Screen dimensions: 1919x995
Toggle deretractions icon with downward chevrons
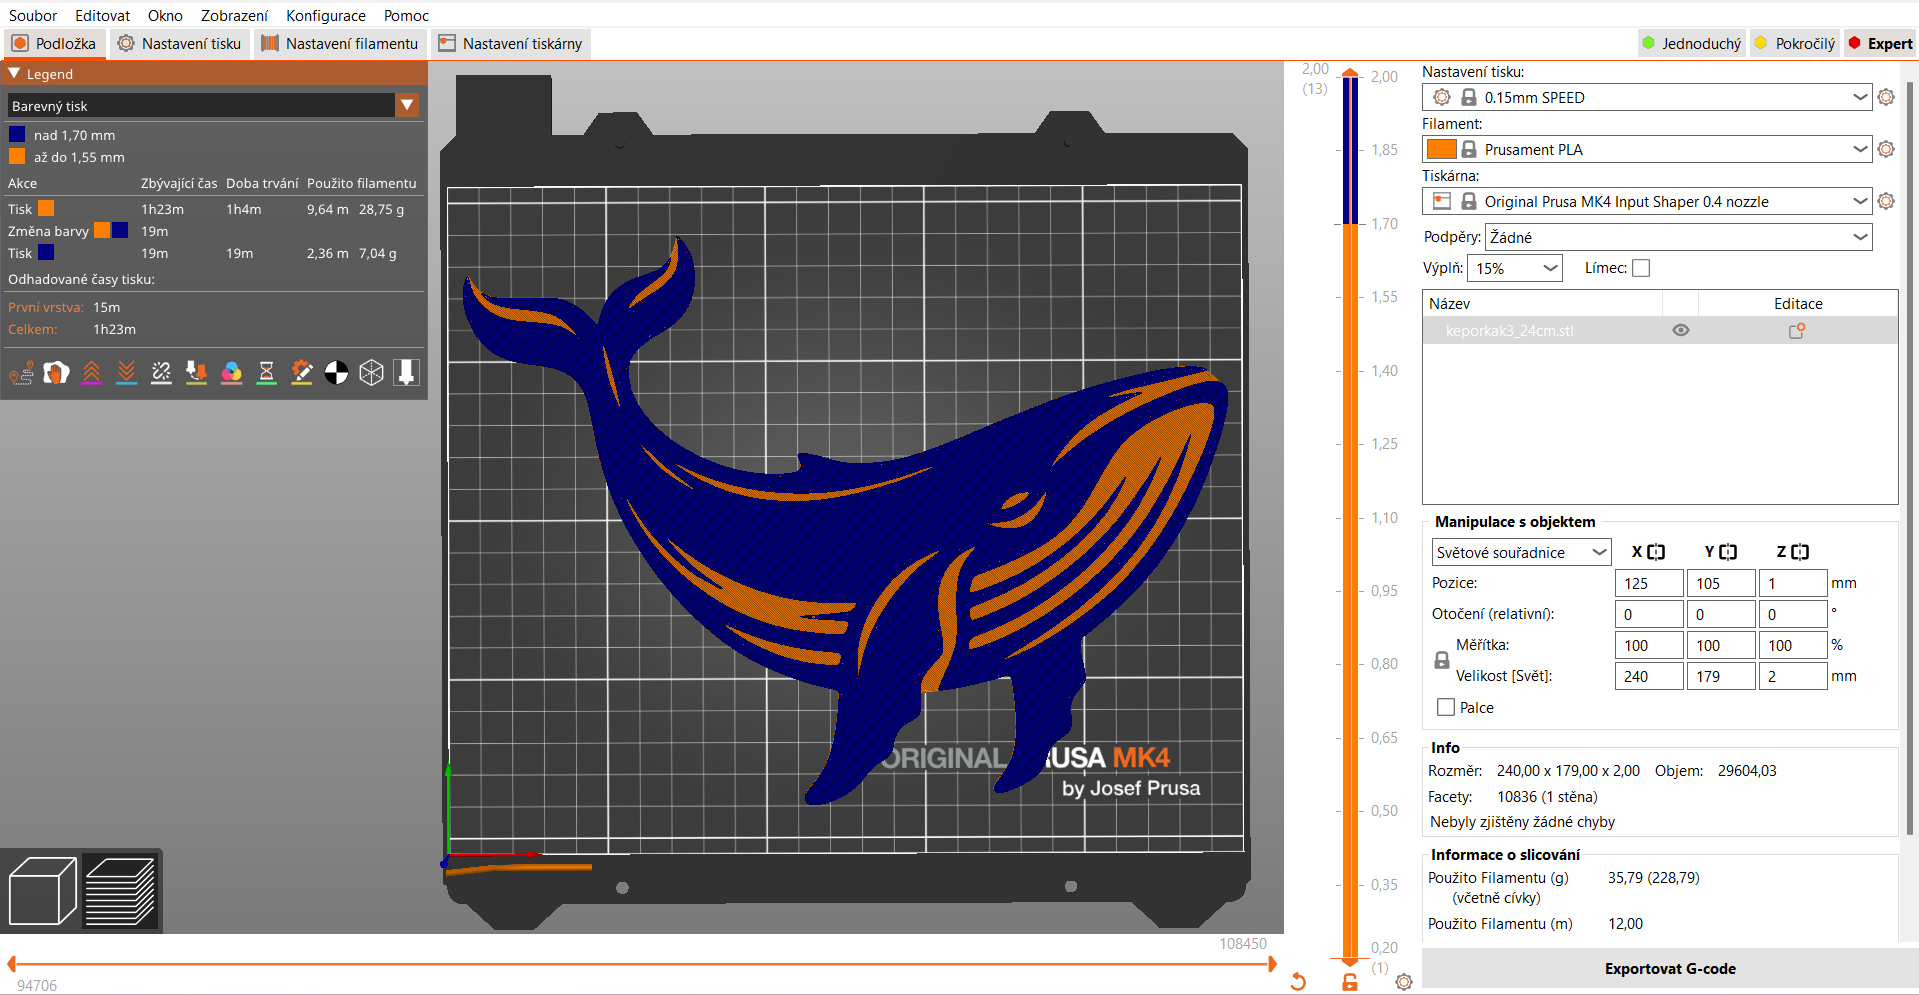(126, 373)
